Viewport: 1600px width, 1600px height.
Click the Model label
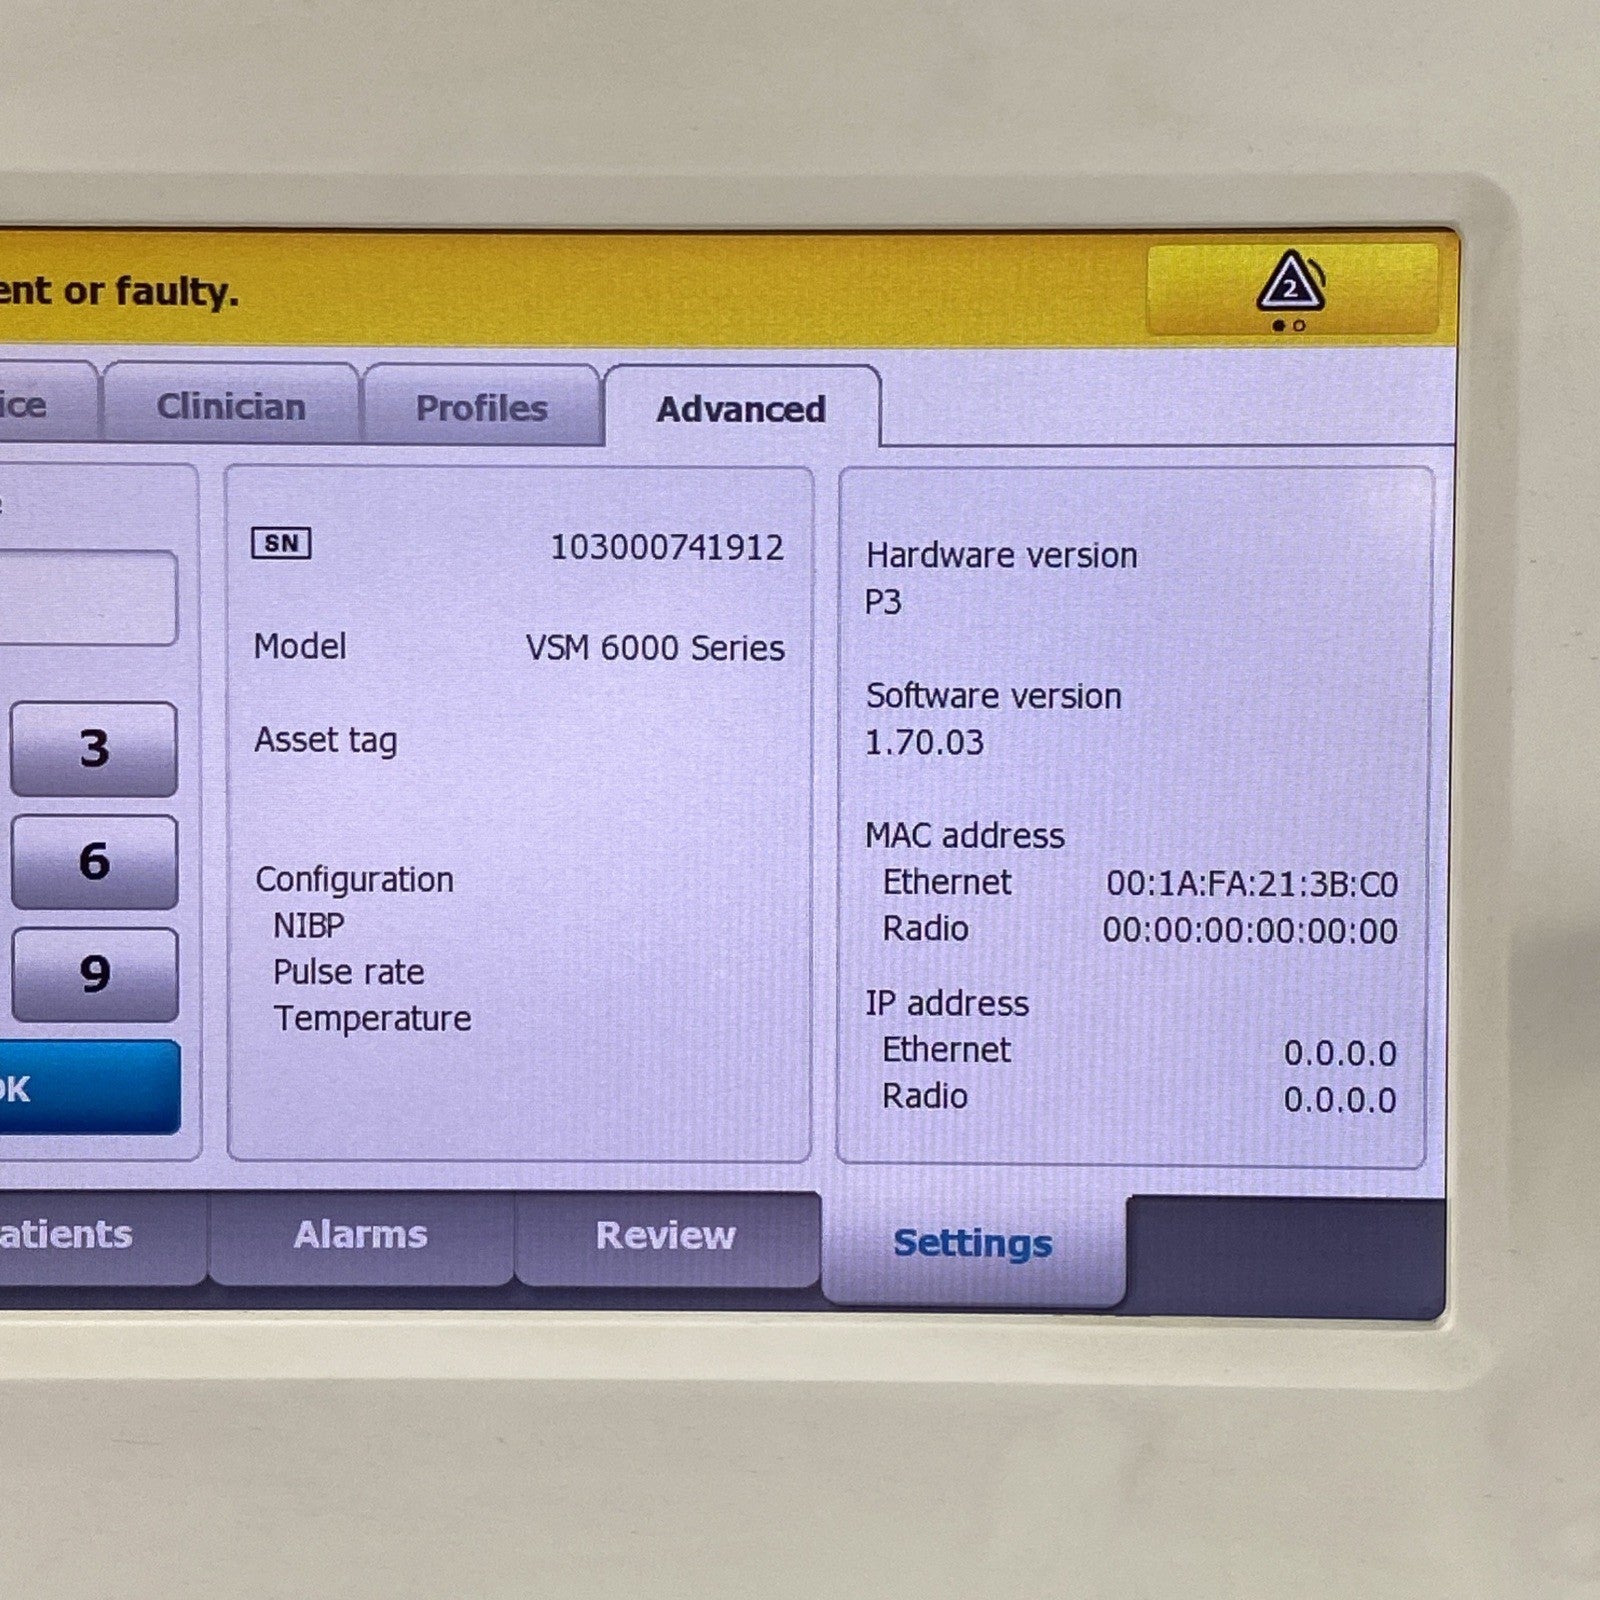[x=300, y=647]
